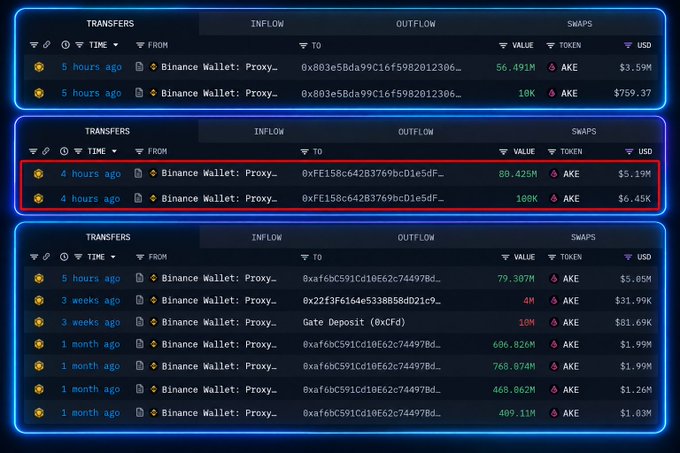Image resolution: width=680 pixels, height=453 pixels.
Task: Switch to OUTFLOW tab in the top panel
Action: [x=415, y=24]
